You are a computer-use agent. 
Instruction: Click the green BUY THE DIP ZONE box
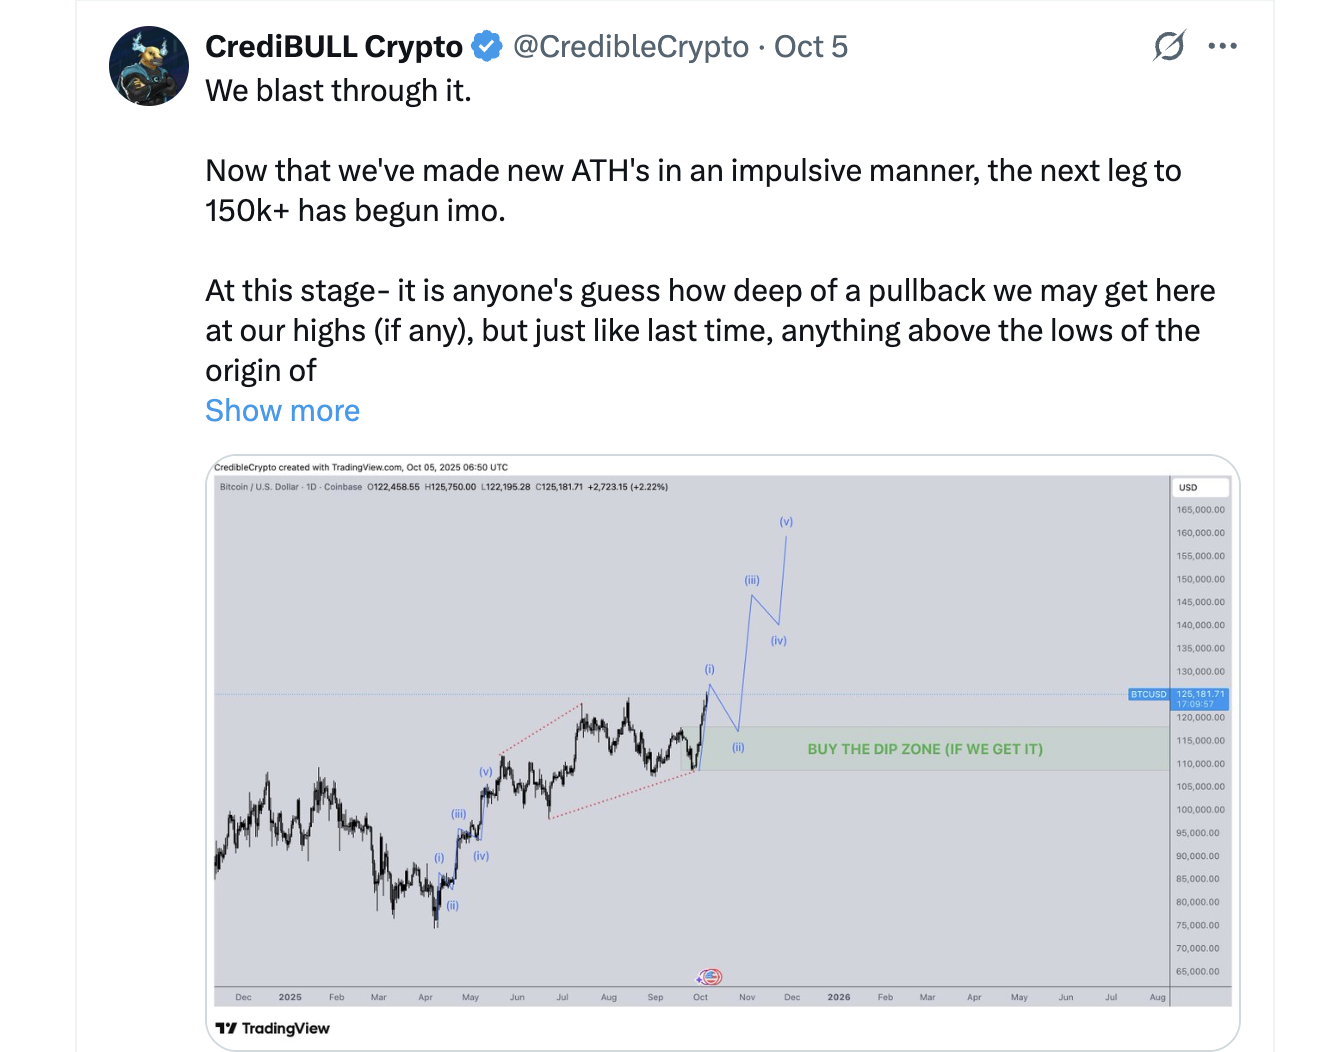(925, 749)
